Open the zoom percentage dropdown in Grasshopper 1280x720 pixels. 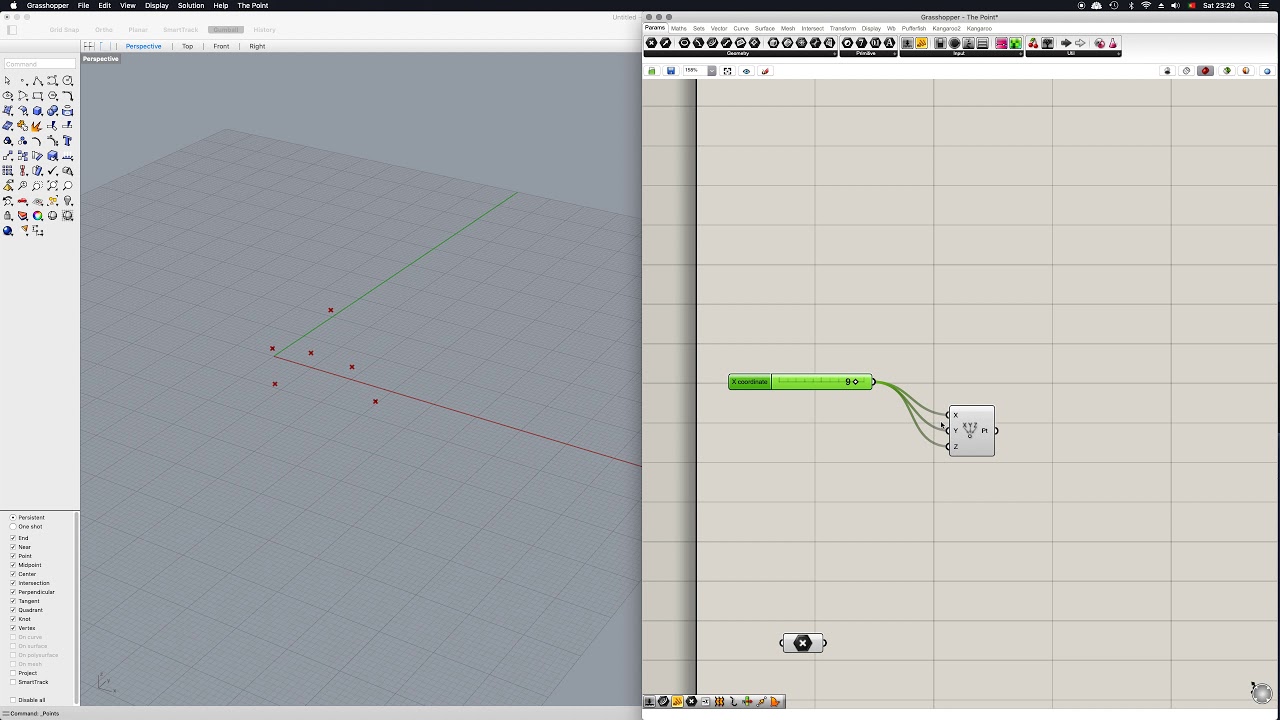tap(712, 71)
